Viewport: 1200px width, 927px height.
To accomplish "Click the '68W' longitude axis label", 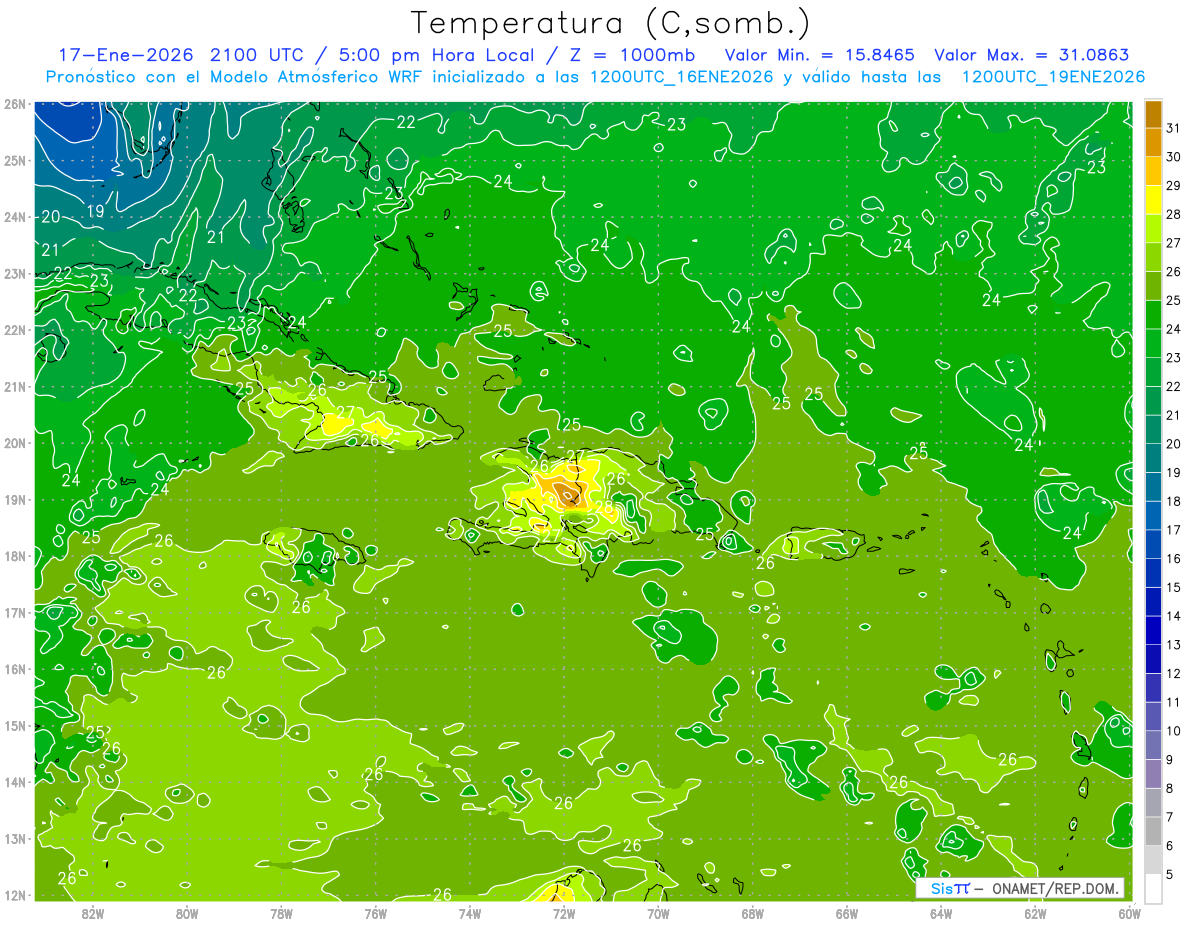I will click(753, 914).
